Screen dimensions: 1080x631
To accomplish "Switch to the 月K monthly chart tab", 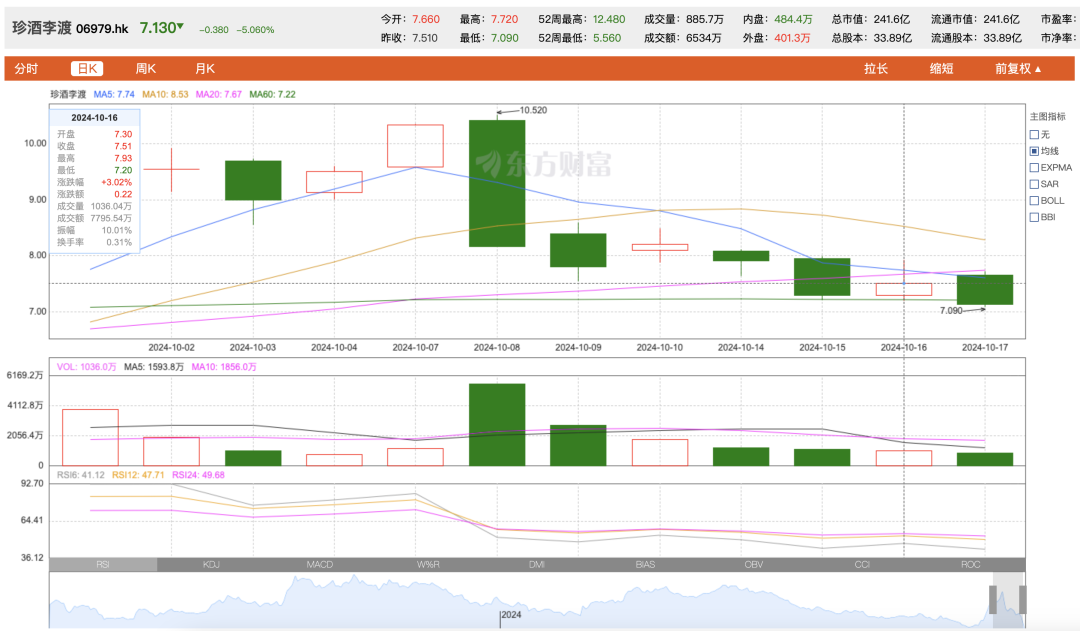I will [205, 69].
